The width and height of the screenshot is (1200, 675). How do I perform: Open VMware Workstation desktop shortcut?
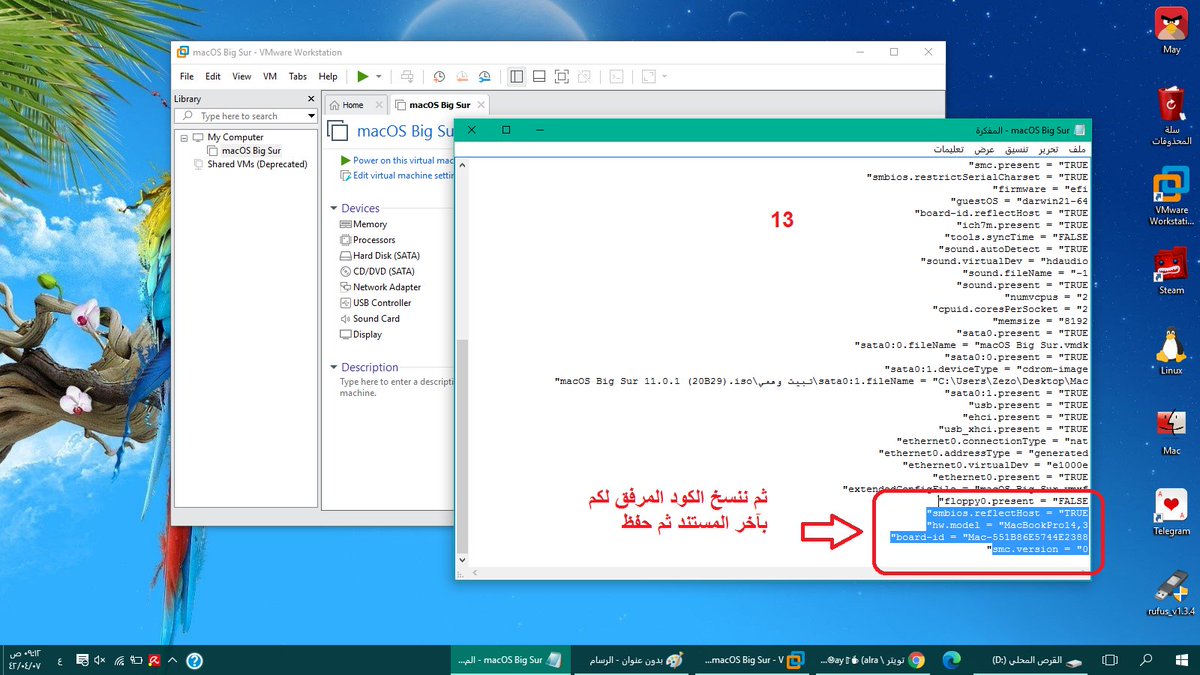point(1171,196)
